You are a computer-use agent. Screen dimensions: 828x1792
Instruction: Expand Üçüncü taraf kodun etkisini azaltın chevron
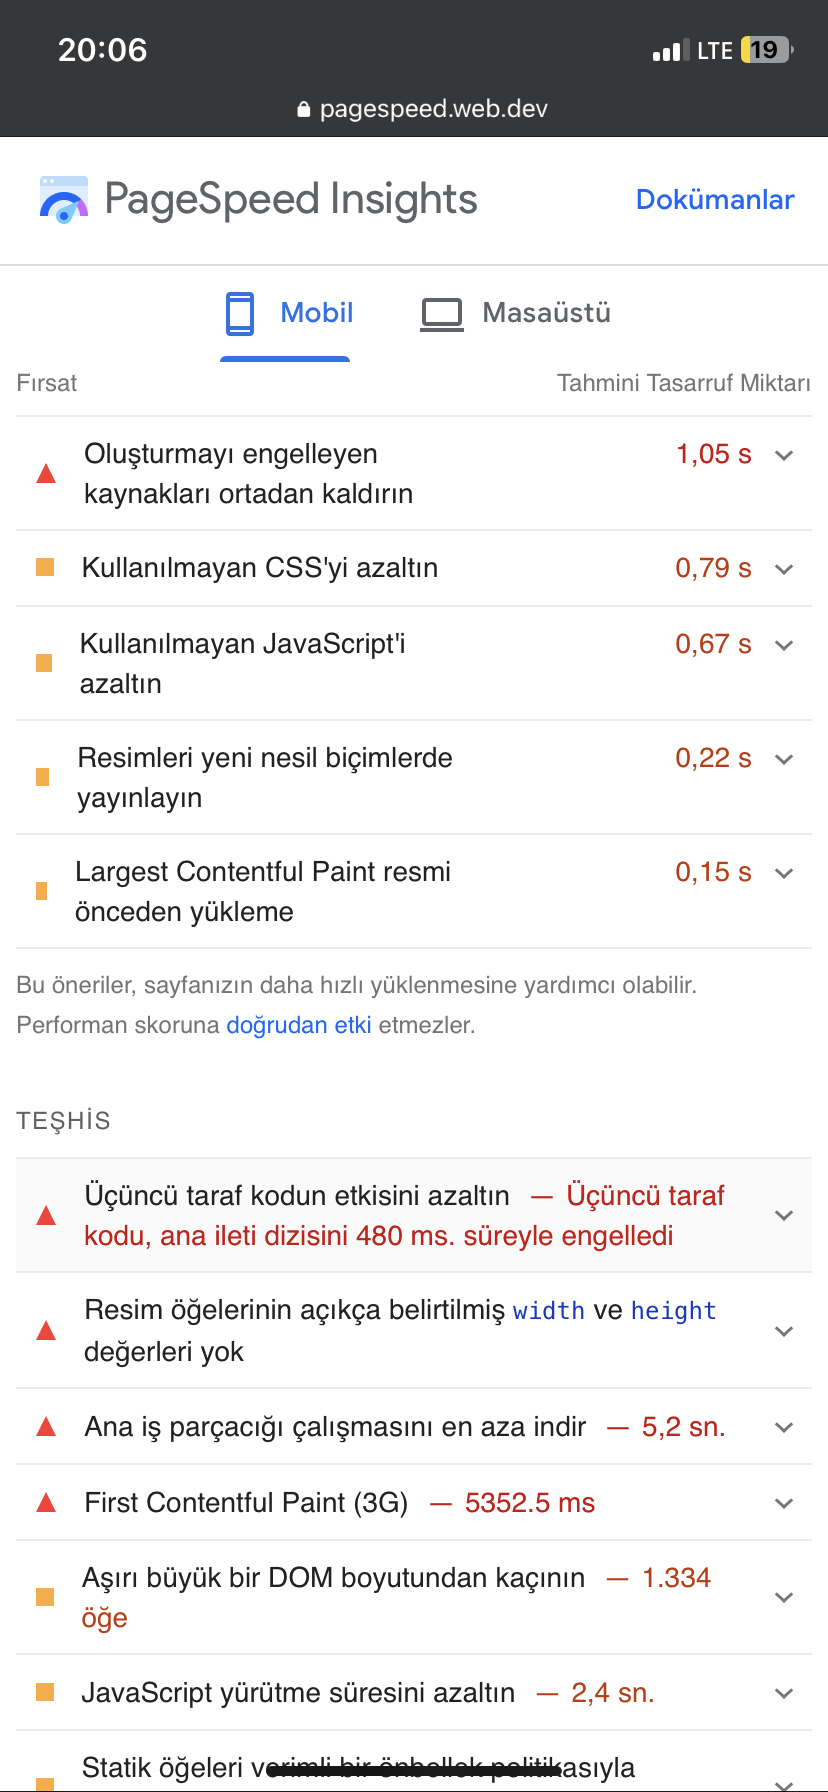[784, 1215]
